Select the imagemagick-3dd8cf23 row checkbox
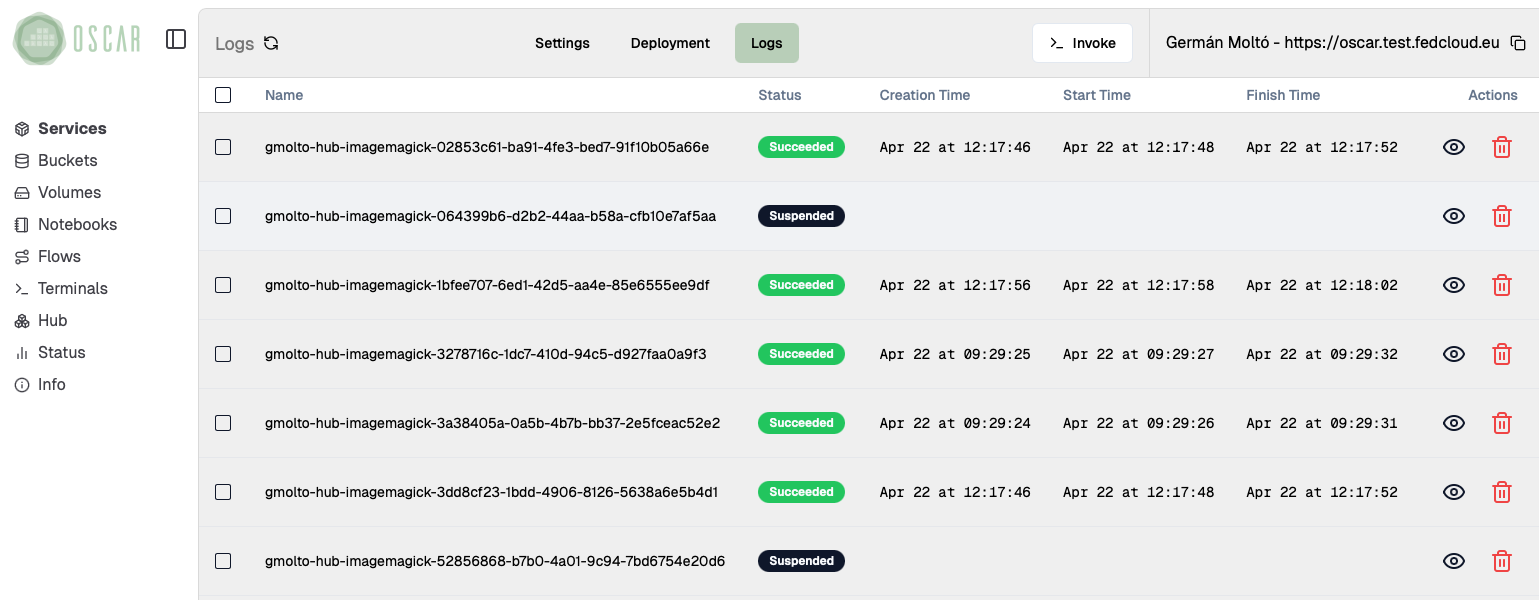This screenshot has width=1539, height=600. coord(223,492)
